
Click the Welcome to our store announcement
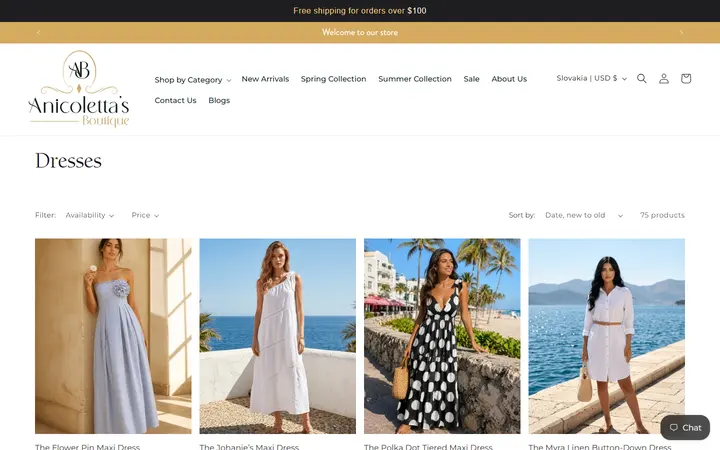(x=360, y=32)
